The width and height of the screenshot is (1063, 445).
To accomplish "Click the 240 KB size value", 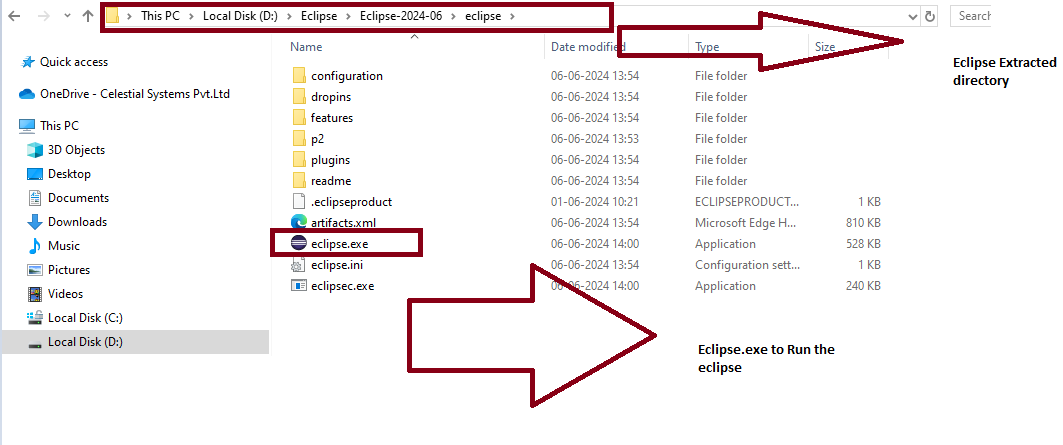I will tap(863, 286).
